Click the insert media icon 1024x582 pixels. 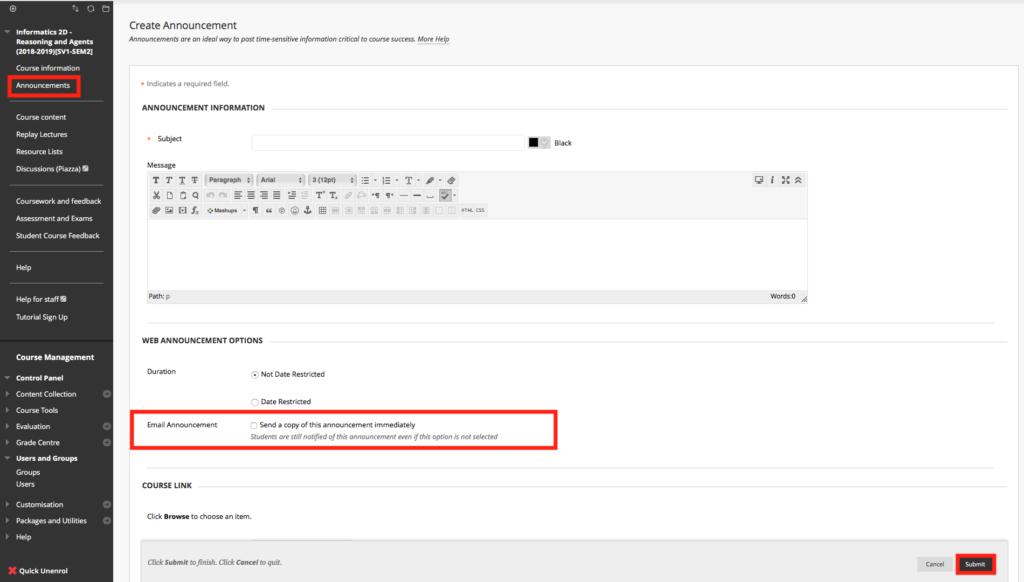pos(182,210)
